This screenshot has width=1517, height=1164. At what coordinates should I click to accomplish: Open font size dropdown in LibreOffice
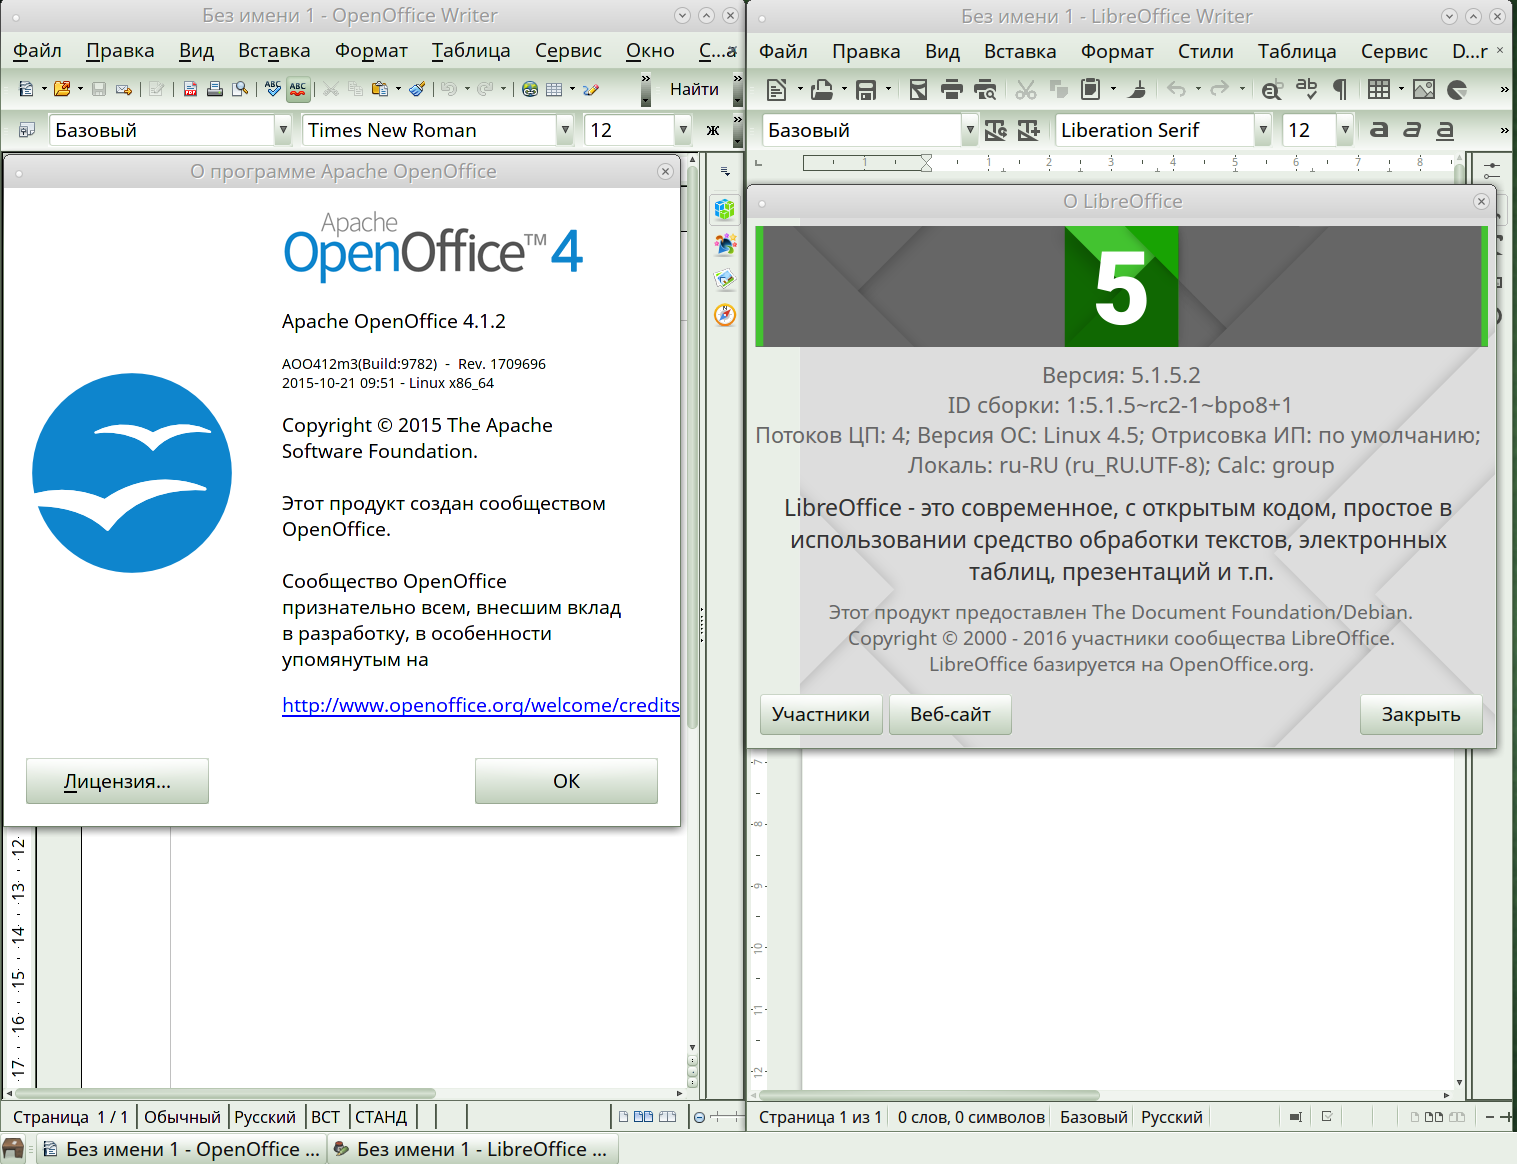(1345, 130)
